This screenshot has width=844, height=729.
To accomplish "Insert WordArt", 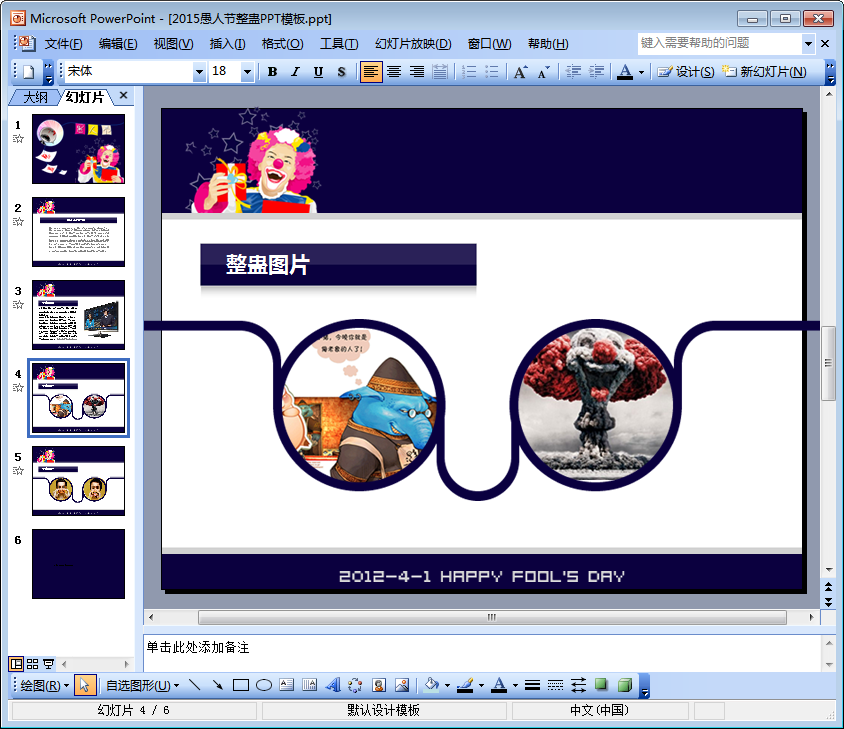I will click(333, 685).
